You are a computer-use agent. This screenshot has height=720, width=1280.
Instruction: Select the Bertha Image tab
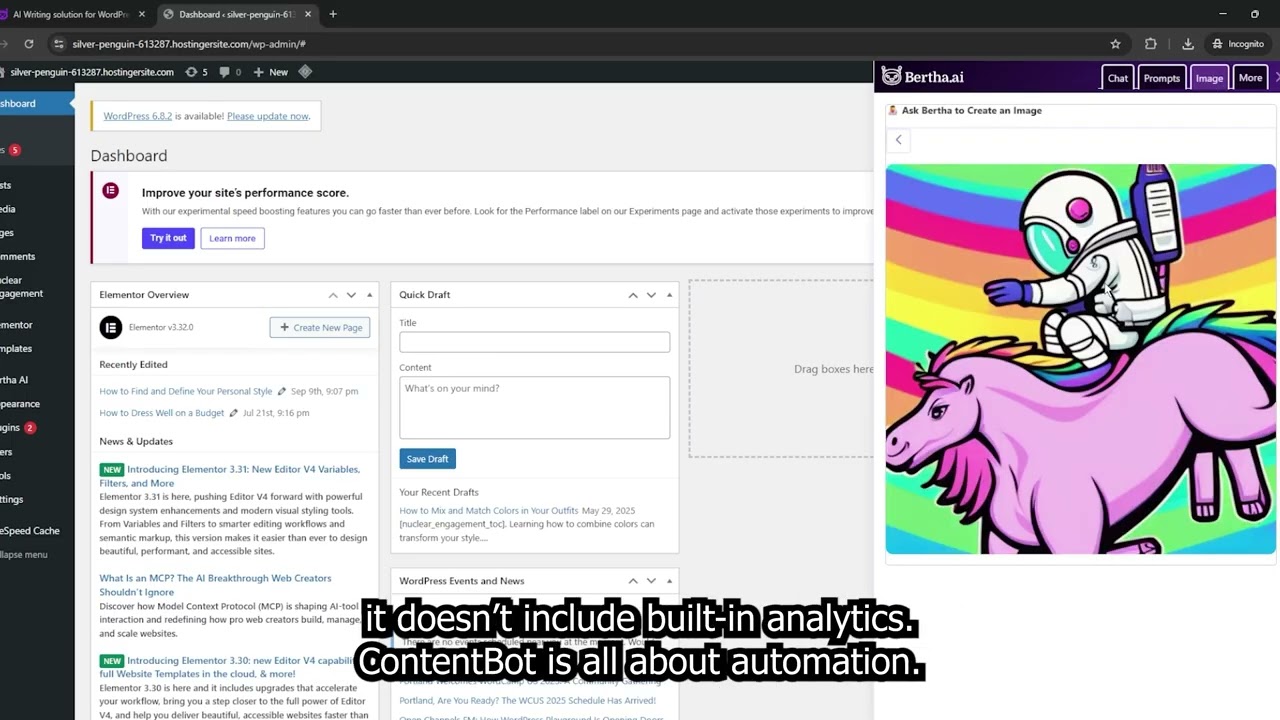click(x=1209, y=78)
